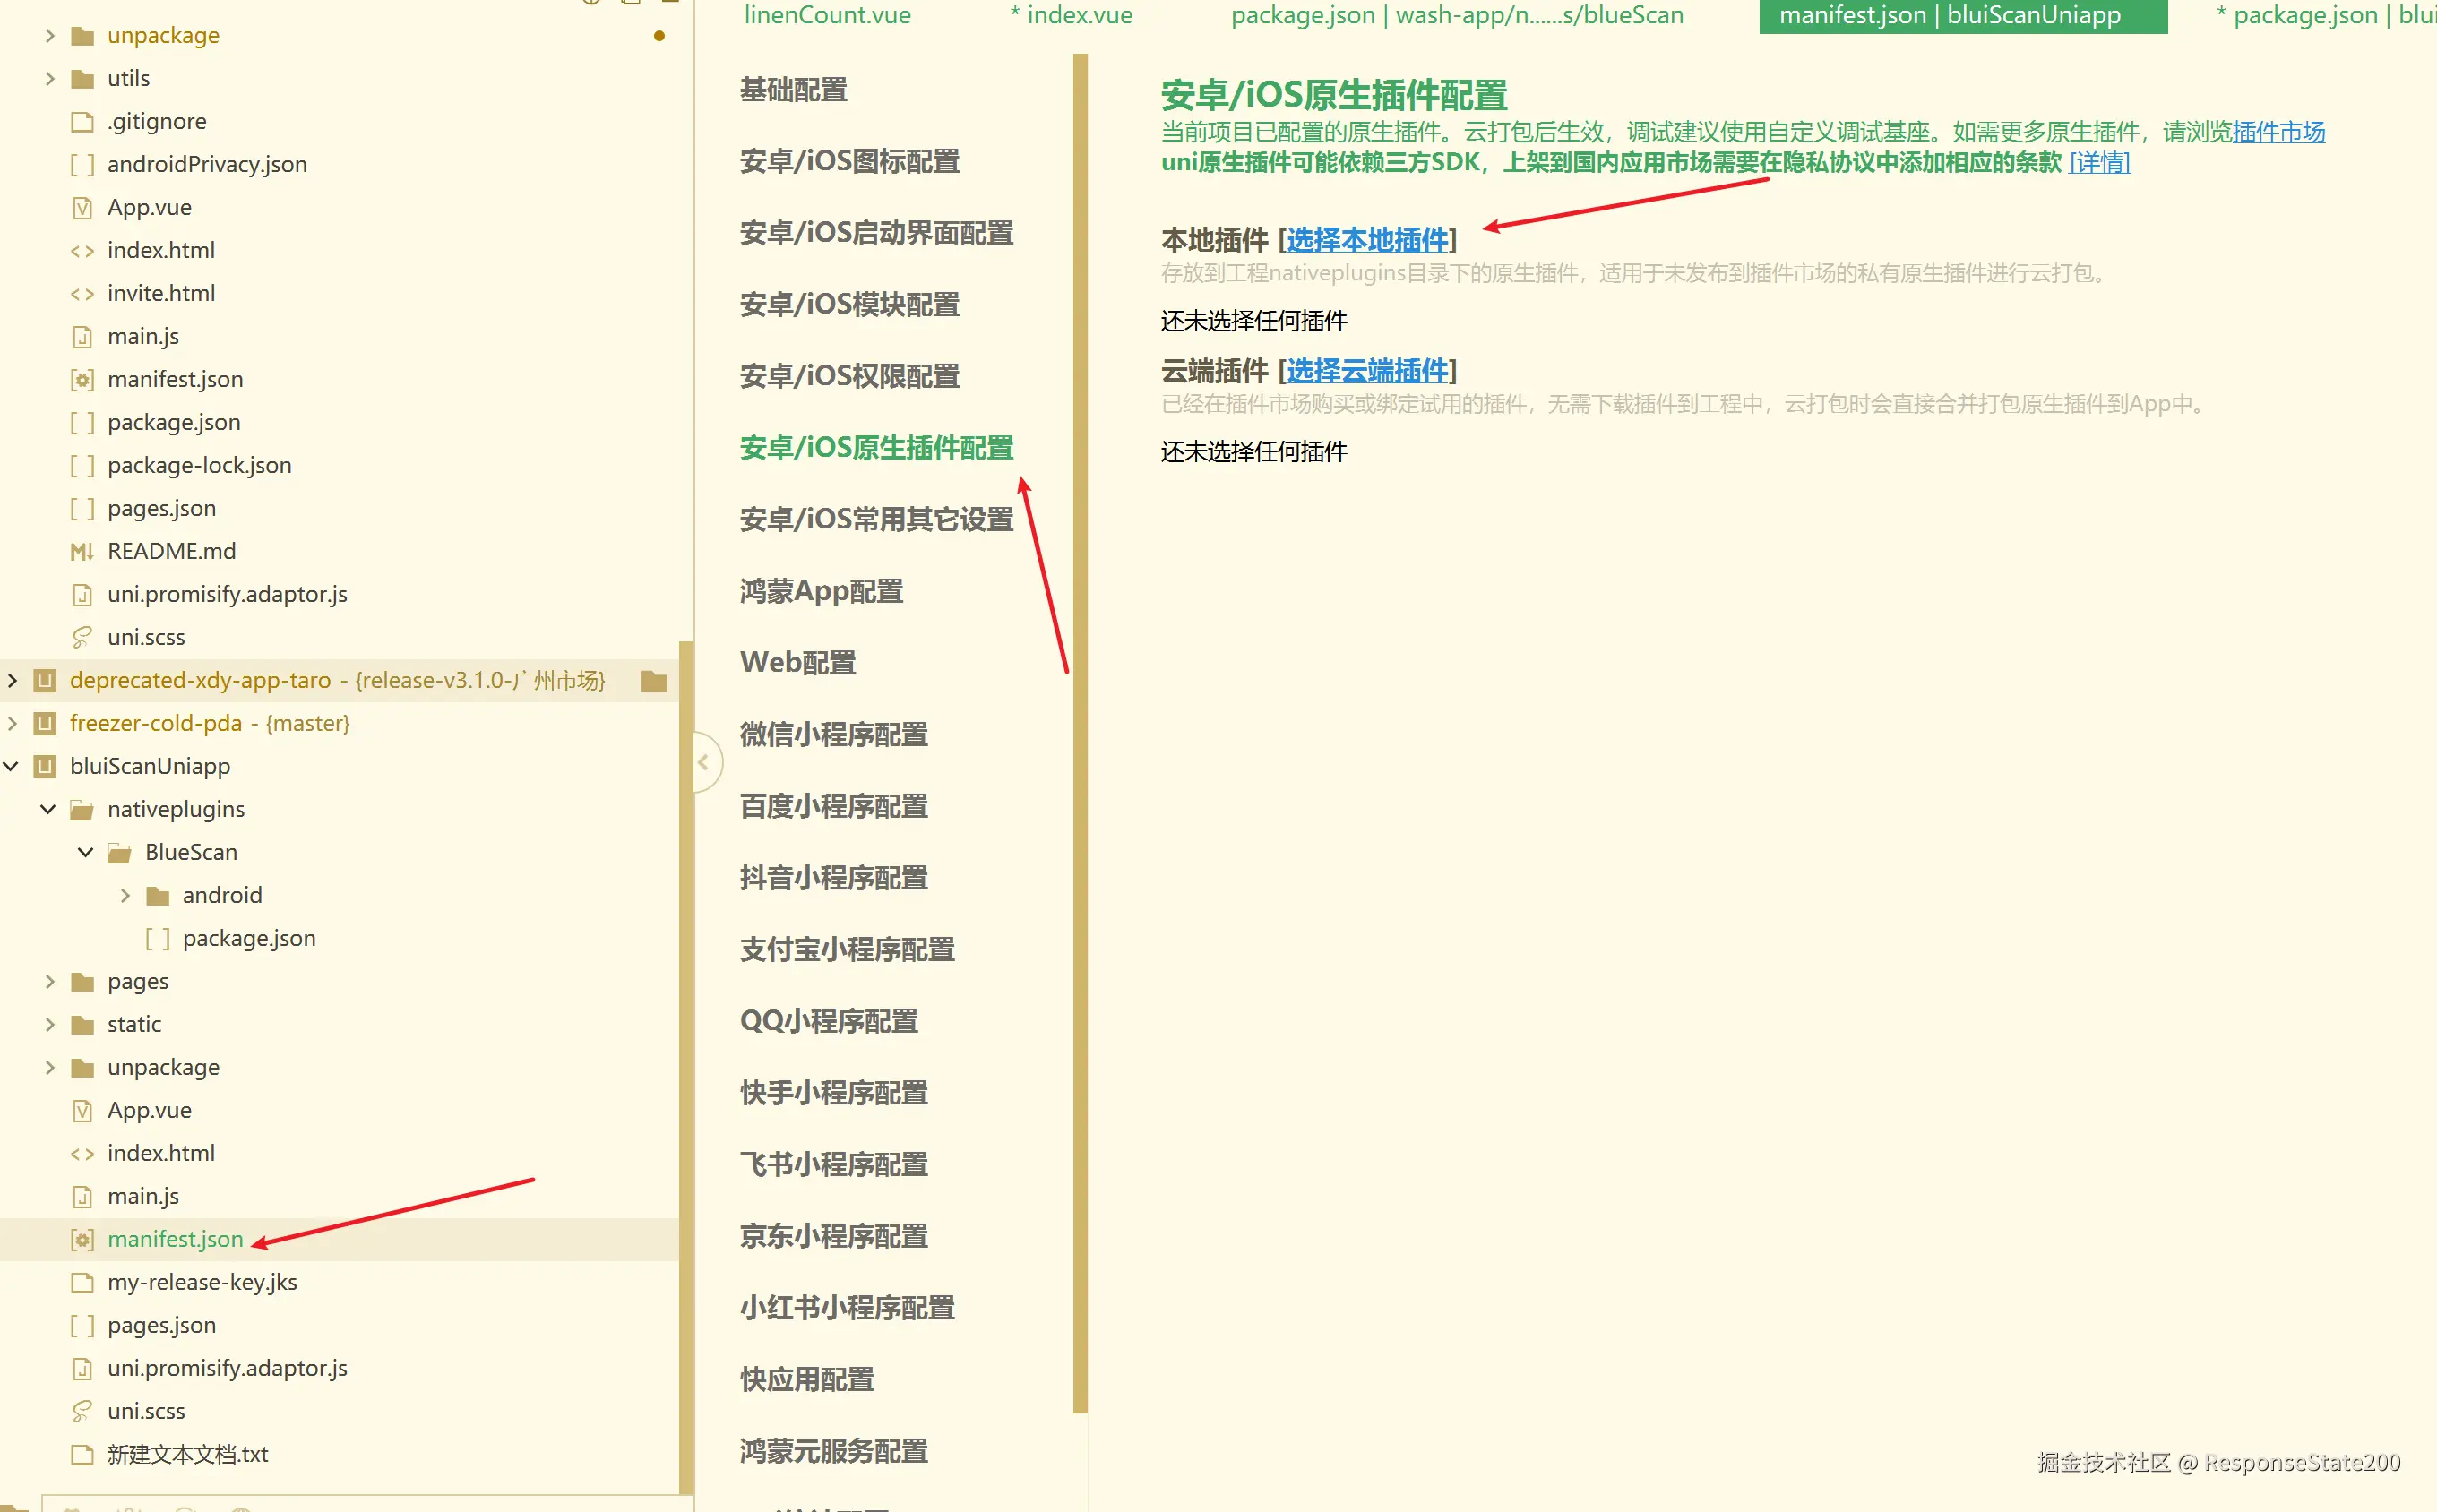The width and height of the screenshot is (2437, 1512).
Task: Click the App.vue file icon under bluiScanUniapp
Action: point(82,1111)
